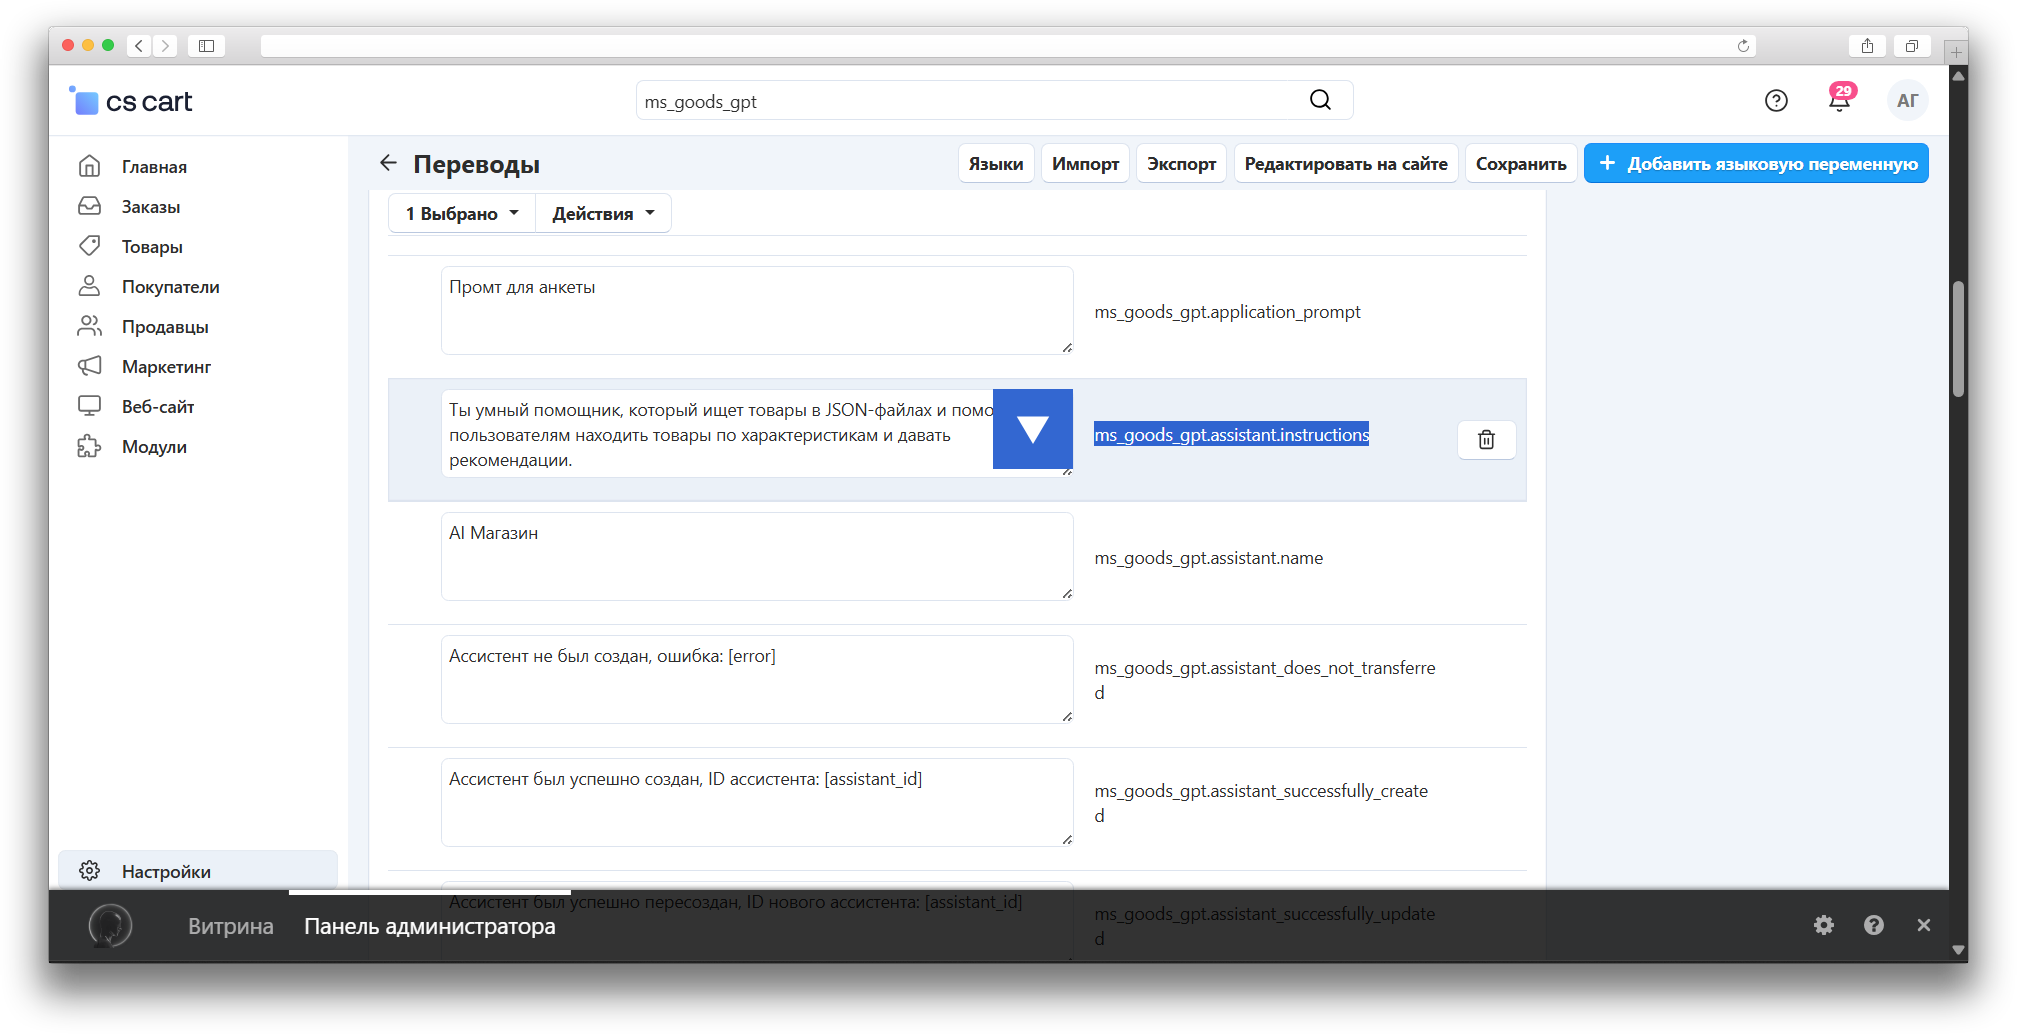Open Модули in the sidebar menu
Image resolution: width=2017 pixels, height=1034 pixels.
point(154,447)
